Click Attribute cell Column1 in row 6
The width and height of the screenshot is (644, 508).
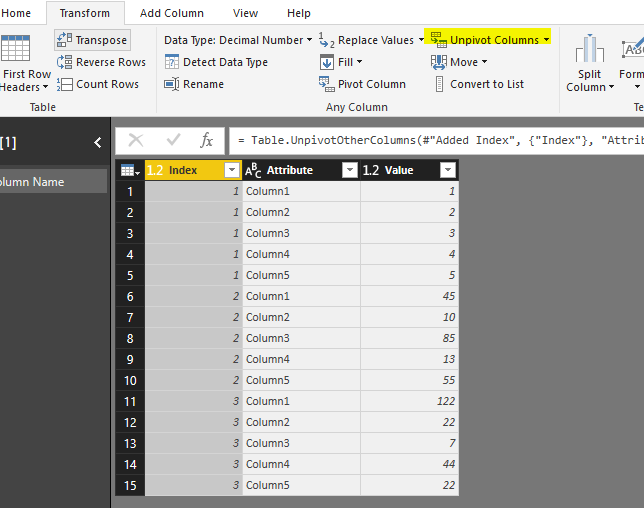click(301, 296)
